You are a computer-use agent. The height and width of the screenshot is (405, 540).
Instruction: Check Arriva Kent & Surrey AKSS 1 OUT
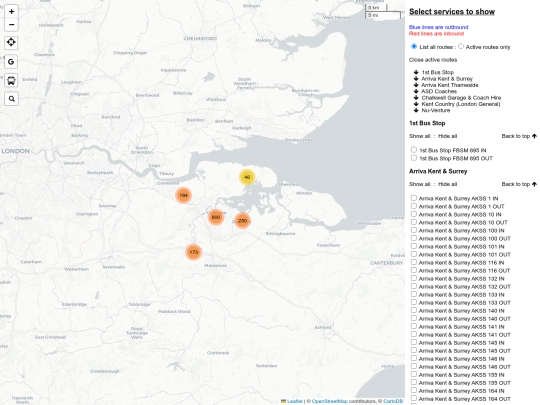414,206
